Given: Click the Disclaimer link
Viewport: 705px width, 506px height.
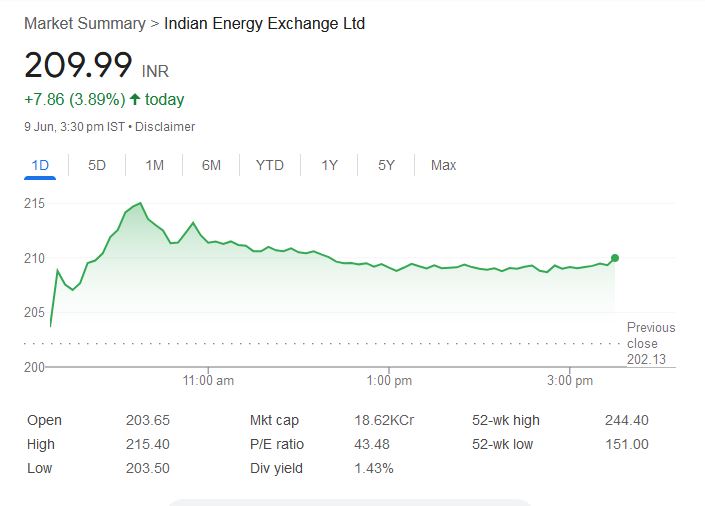Looking at the screenshot, I should click(165, 127).
